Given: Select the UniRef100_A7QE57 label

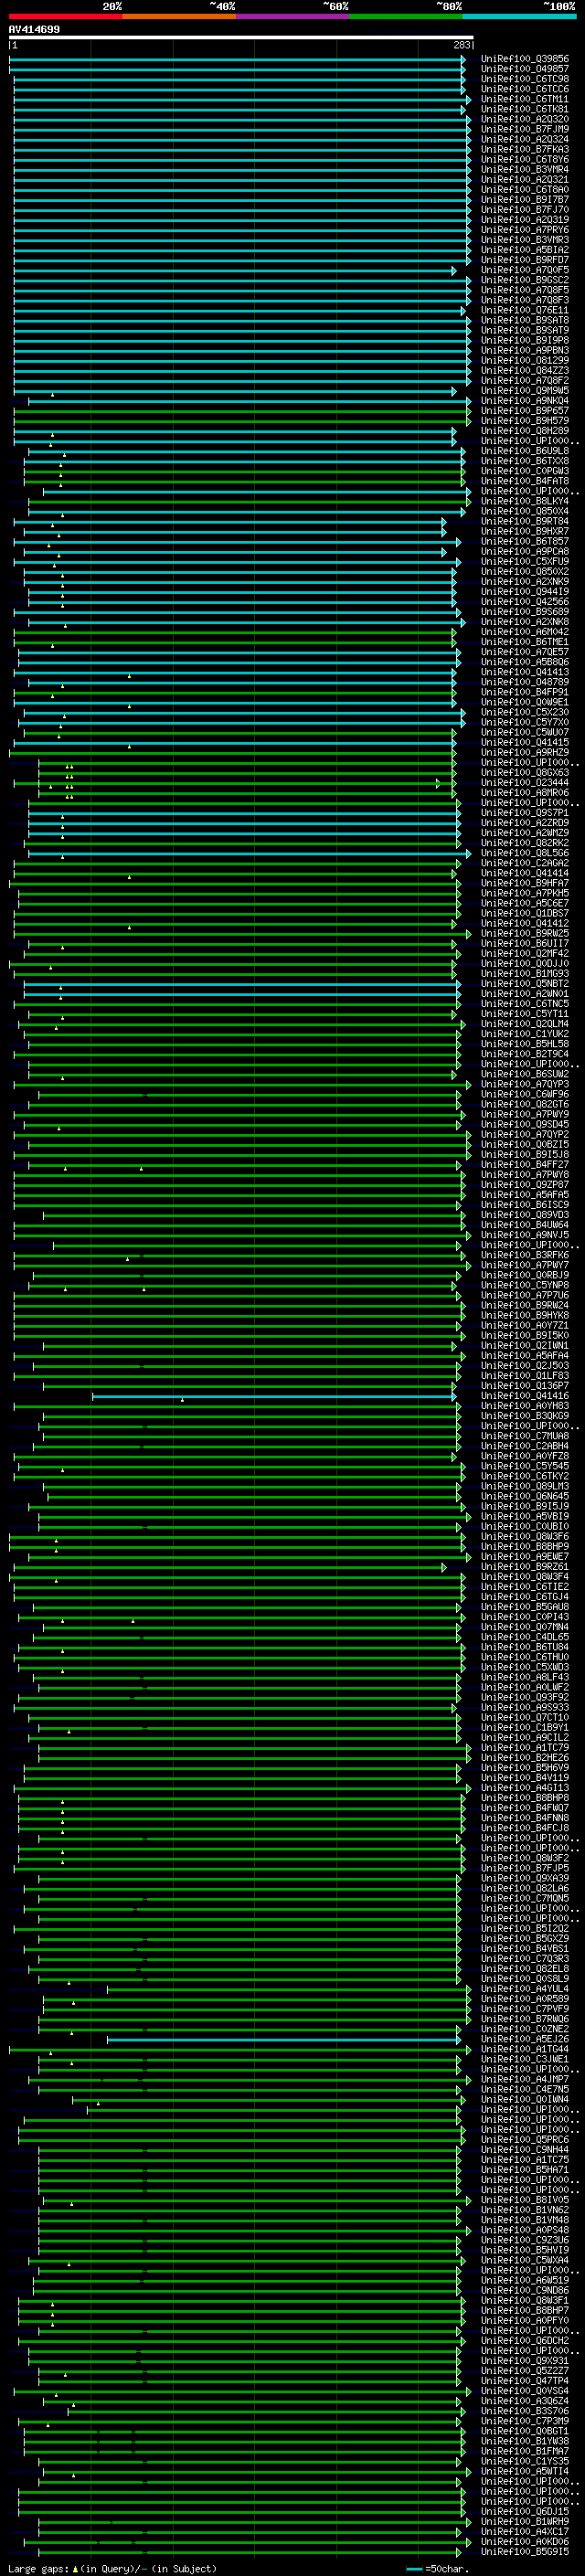Looking at the screenshot, I should pyautogui.click(x=525, y=652).
